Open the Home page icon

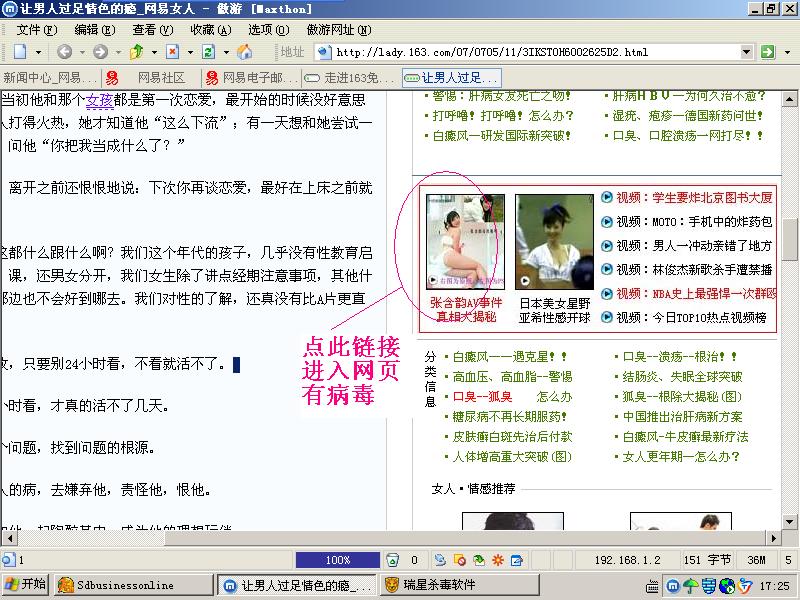(244, 52)
